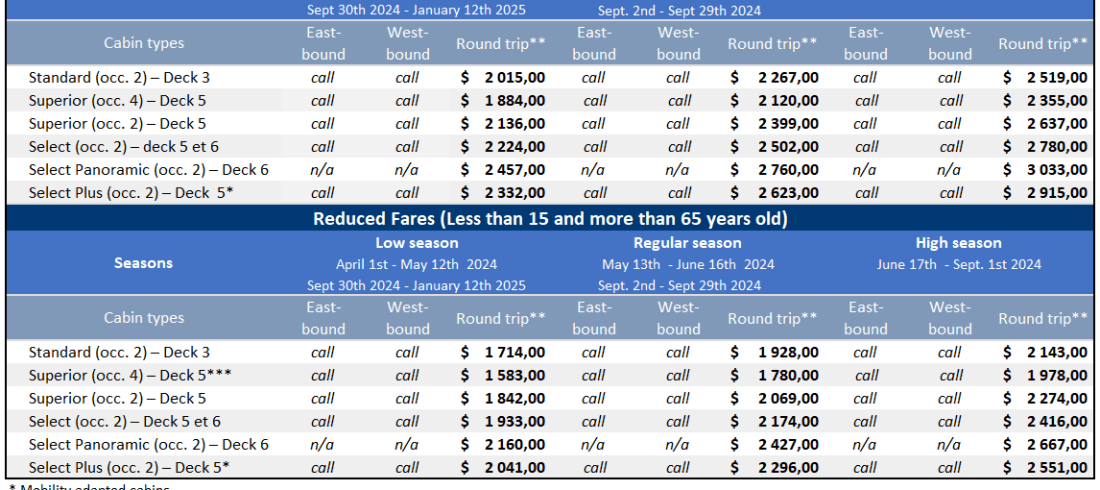Image resolution: width=1100 pixels, height=490 pixels.
Task: Click the Reduced Fares section header banner
Action: 550,219
